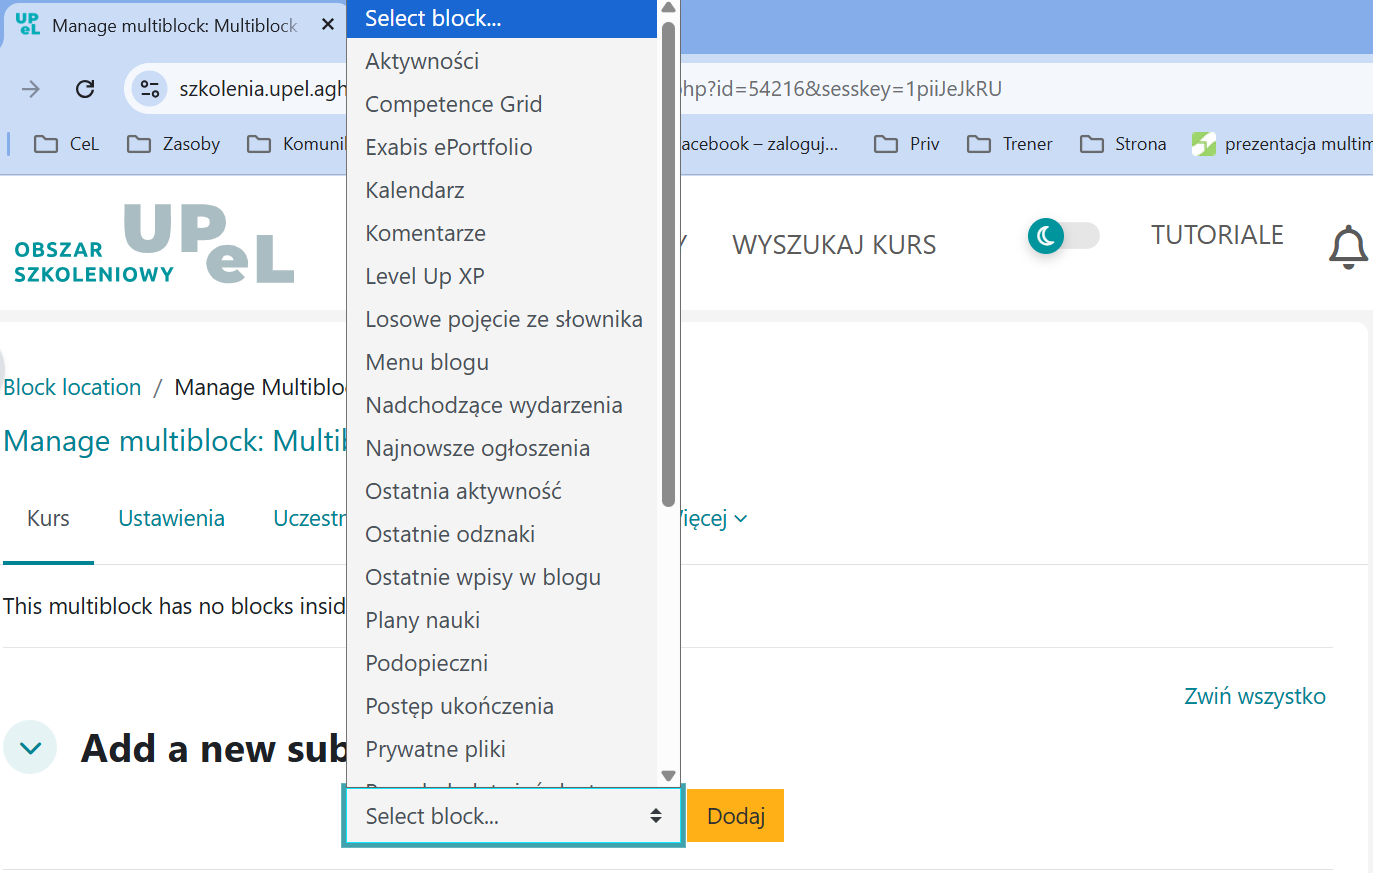Switch to the Ustawienia tab
This screenshot has width=1373, height=873.
coord(171,518)
